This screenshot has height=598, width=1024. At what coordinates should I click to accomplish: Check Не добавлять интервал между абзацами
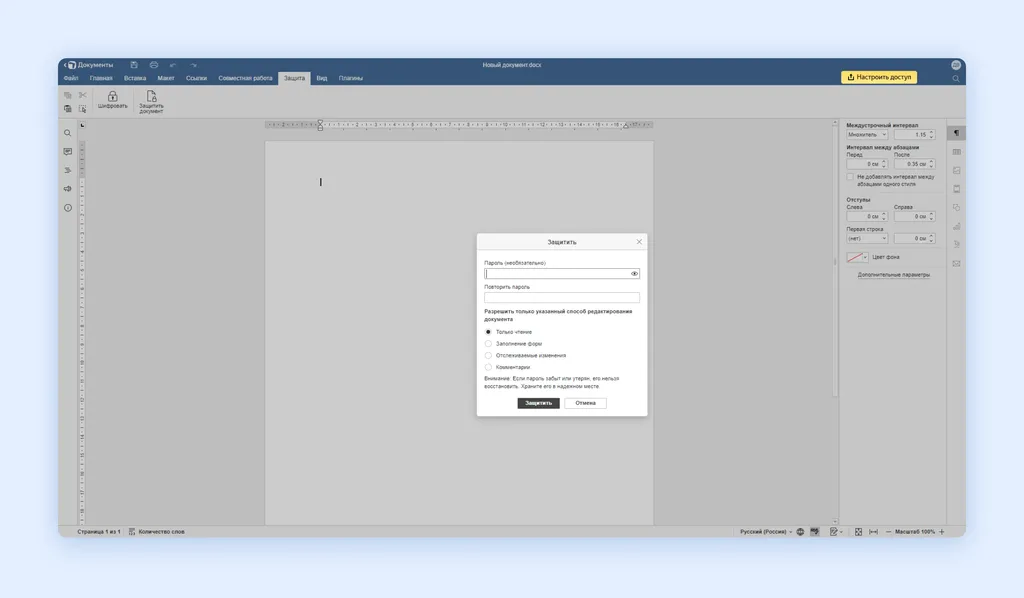(850, 177)
